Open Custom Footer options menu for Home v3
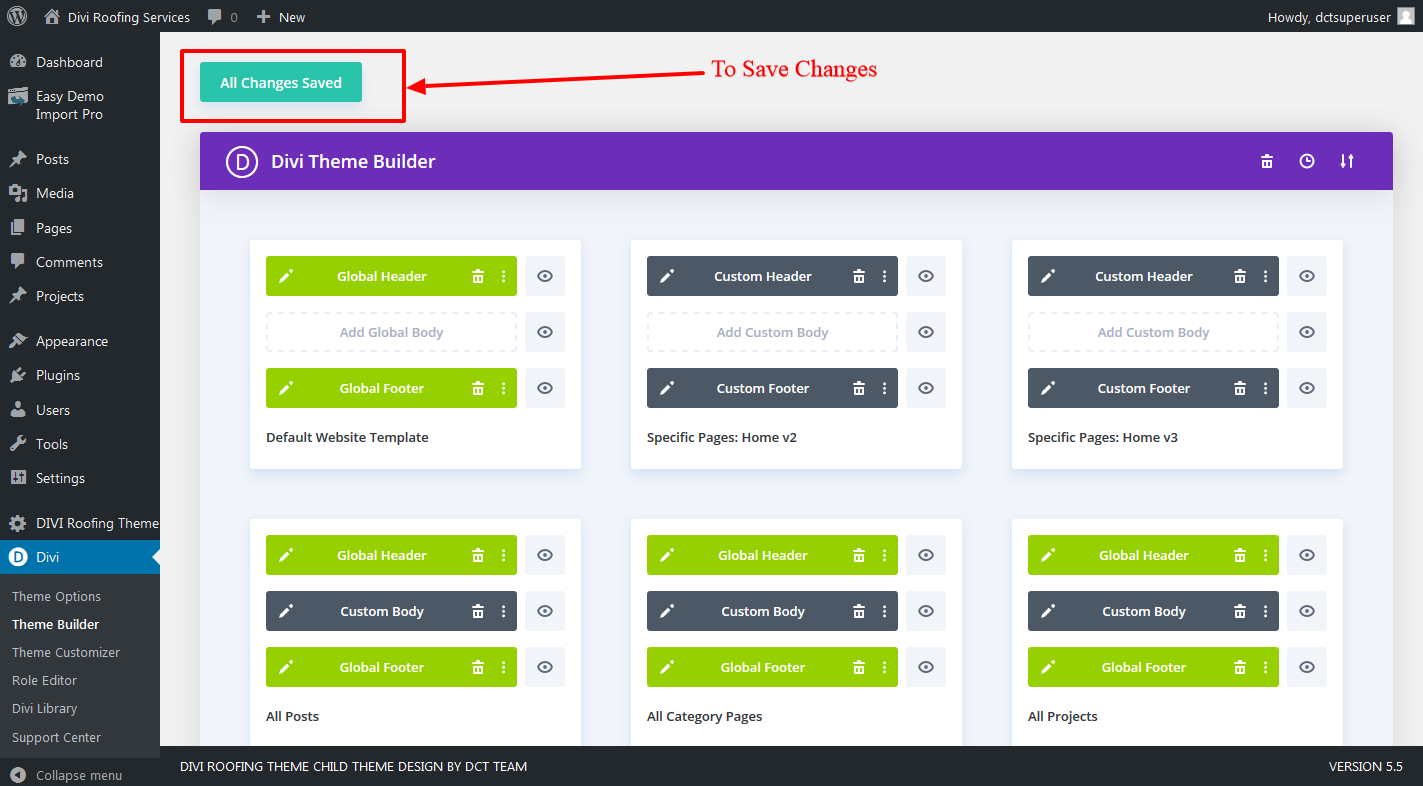 pos(1265,388)
